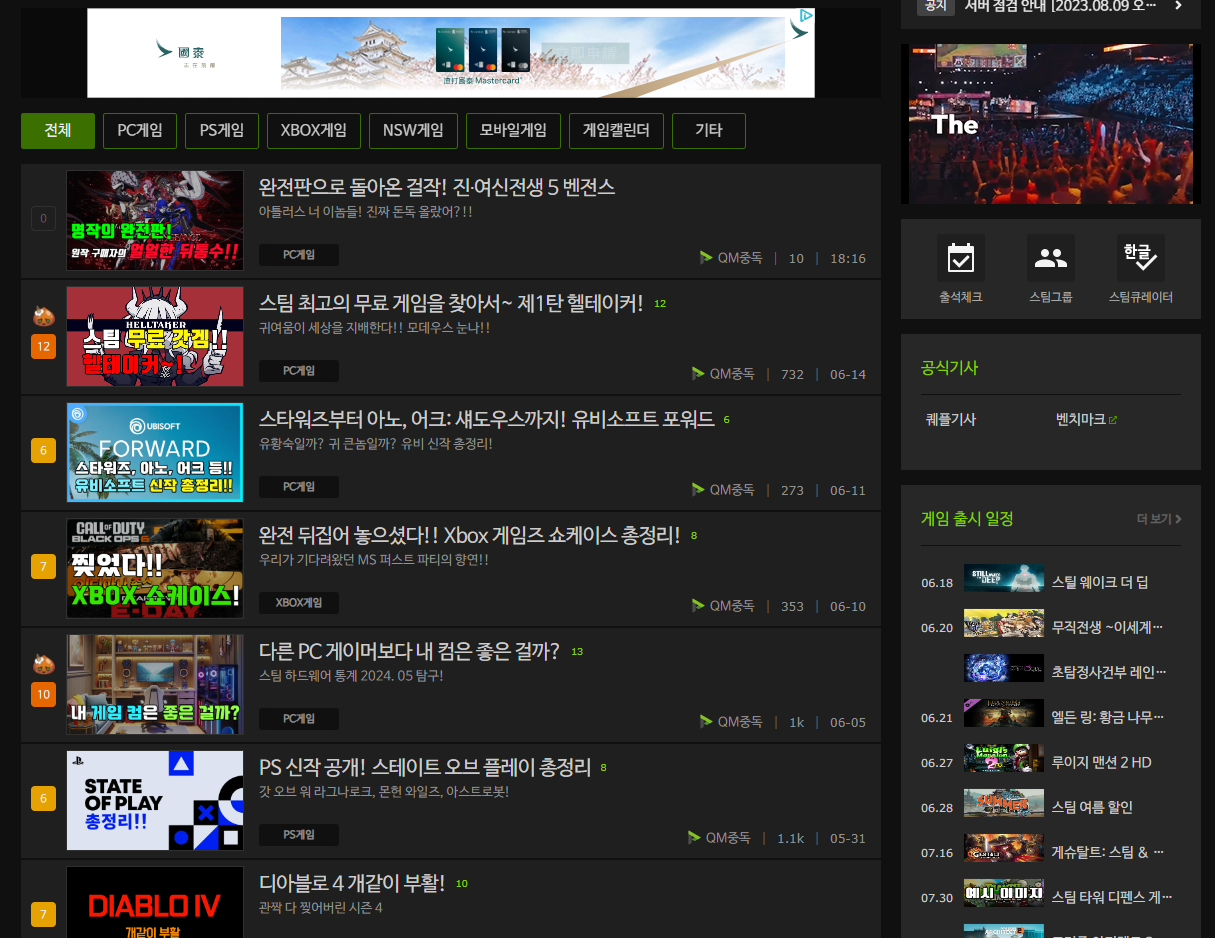Open the 다른 PC 게이머보다 내 컴은 article title

pos(409,651)
